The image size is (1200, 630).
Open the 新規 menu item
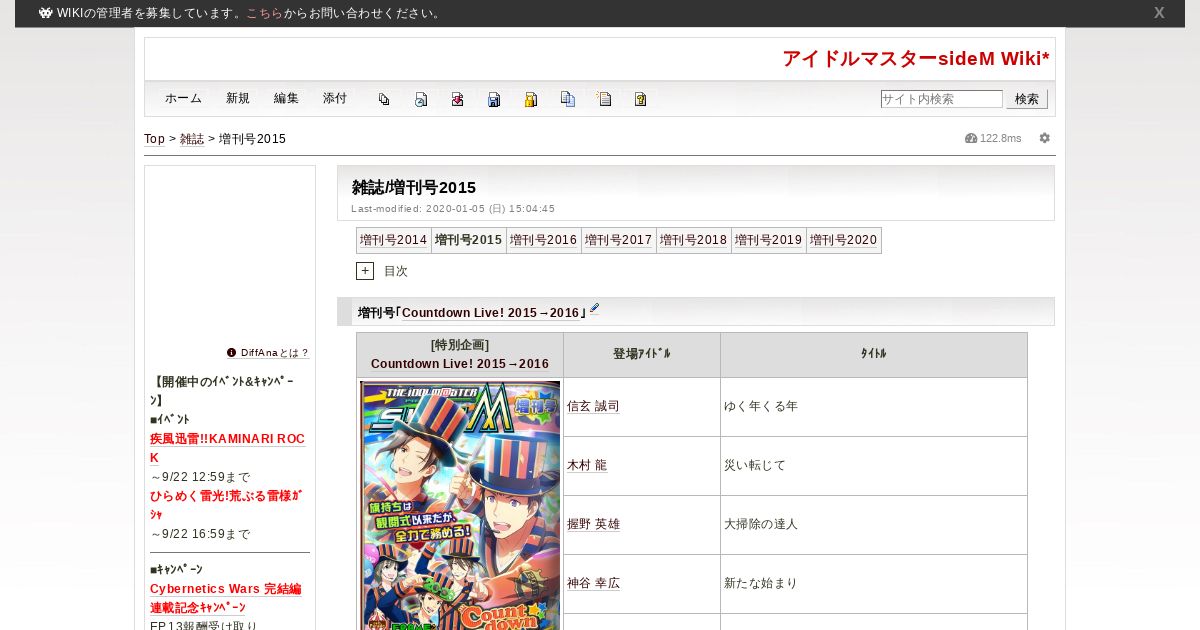(x=238, y=98)
